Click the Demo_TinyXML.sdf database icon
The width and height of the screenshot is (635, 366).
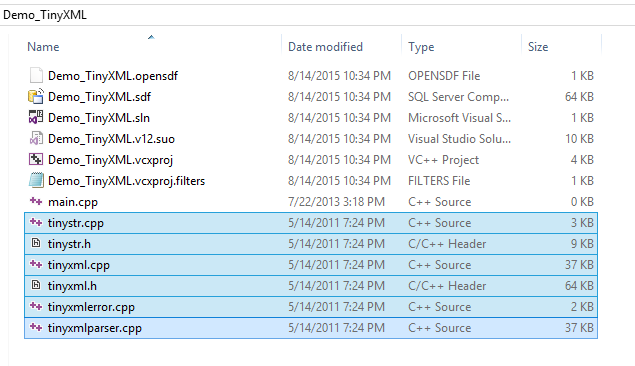[36, 96]
